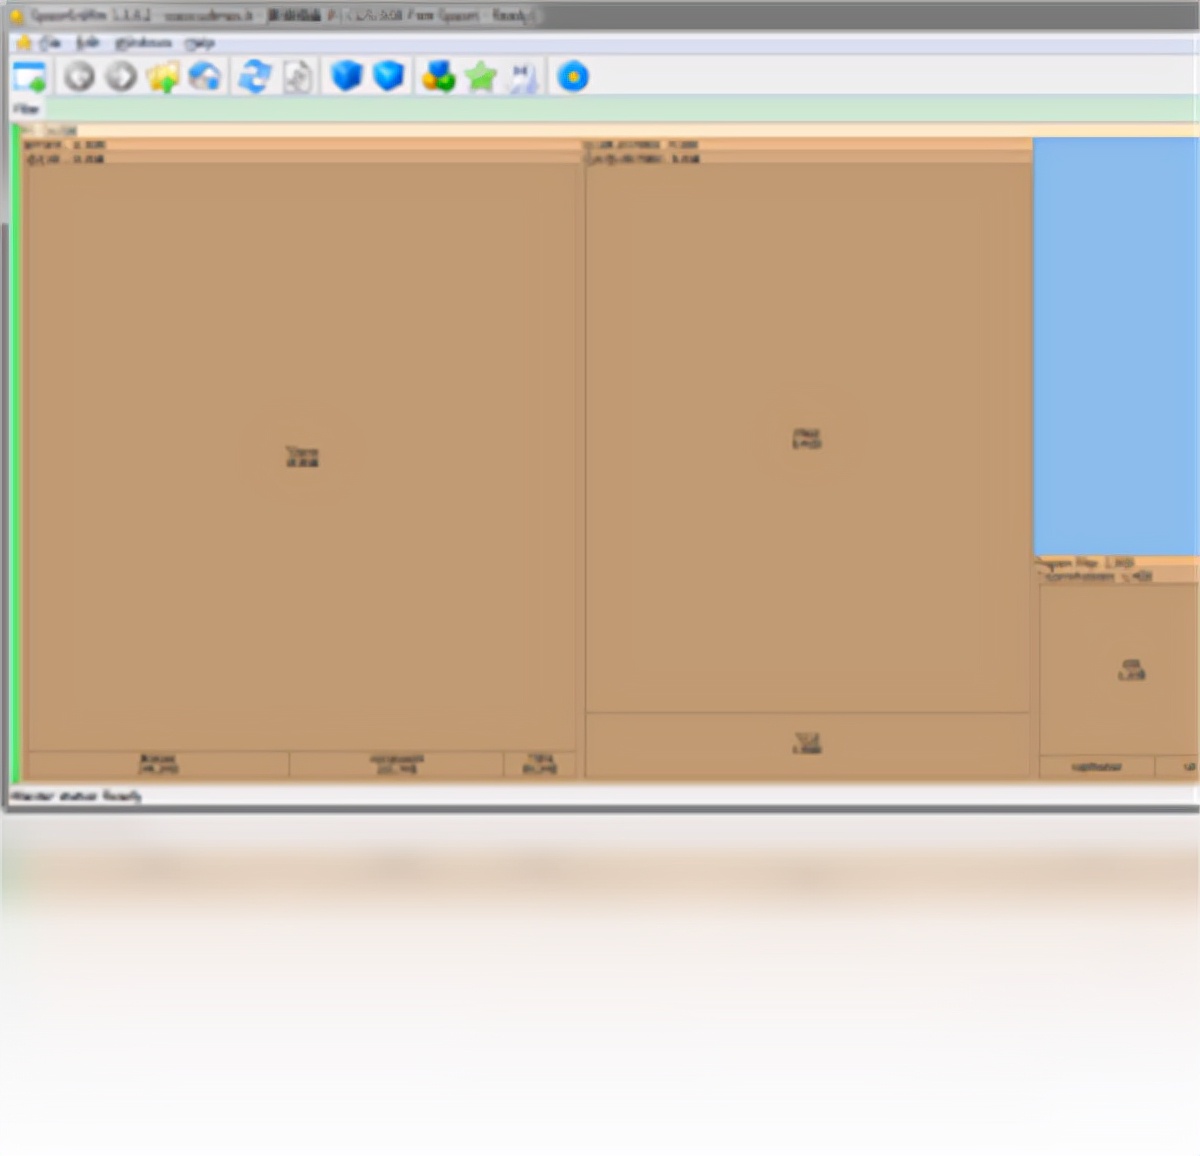Go to higher level folder icon
Screen dimensions: 1200x1156
click(x=163, y=76)
